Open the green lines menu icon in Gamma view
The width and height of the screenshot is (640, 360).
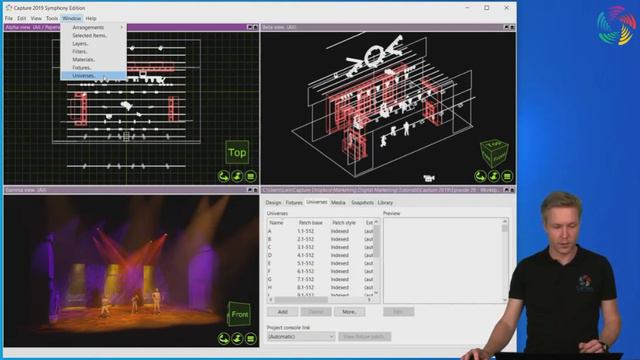(x=251, y=338)
